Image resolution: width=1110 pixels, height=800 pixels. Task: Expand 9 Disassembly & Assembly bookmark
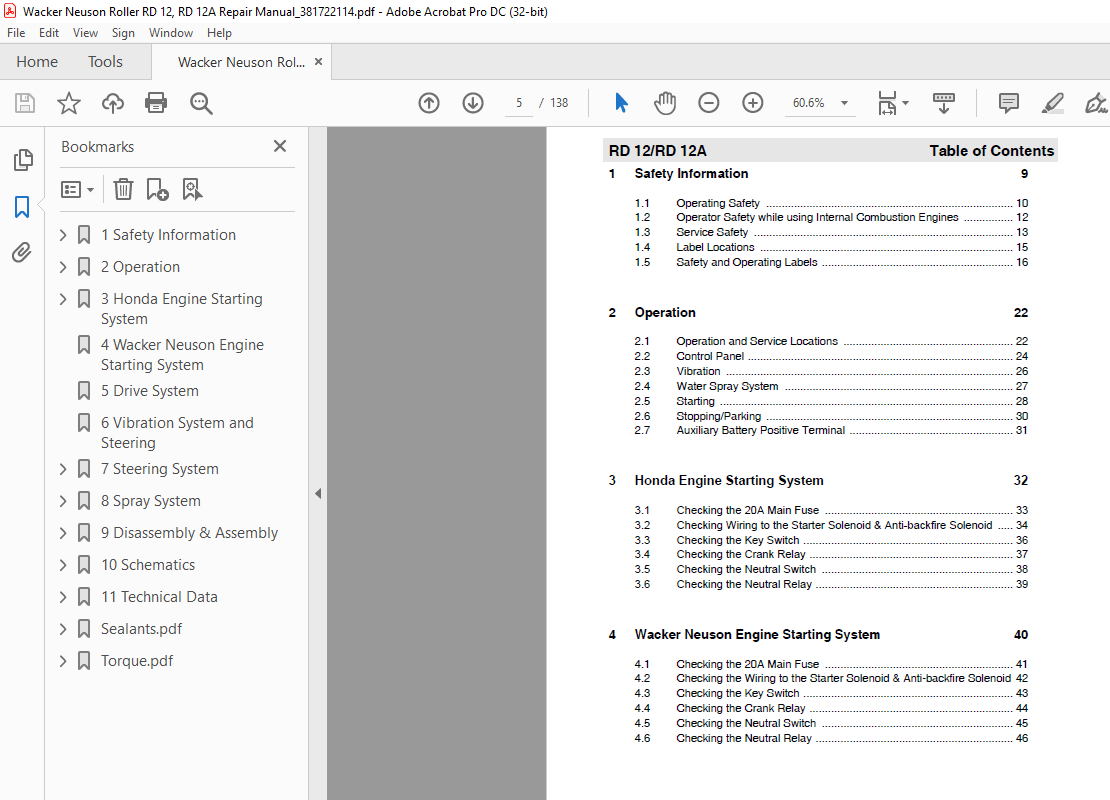click(63, 533)
